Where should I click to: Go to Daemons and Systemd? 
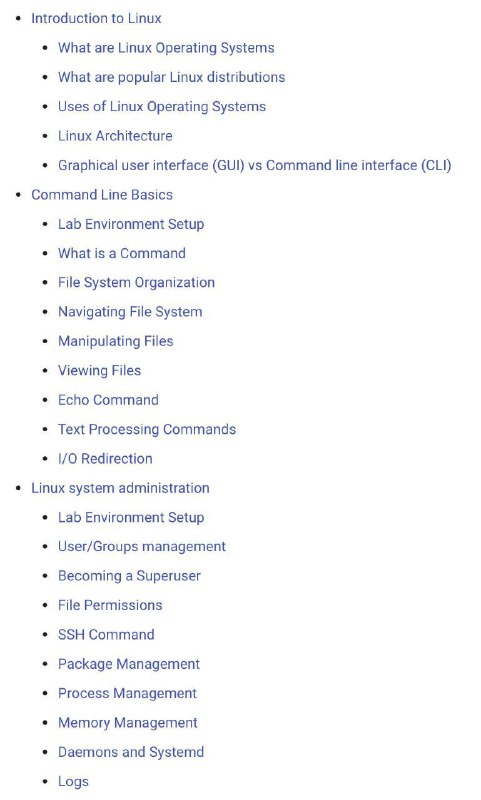(131, 752)
